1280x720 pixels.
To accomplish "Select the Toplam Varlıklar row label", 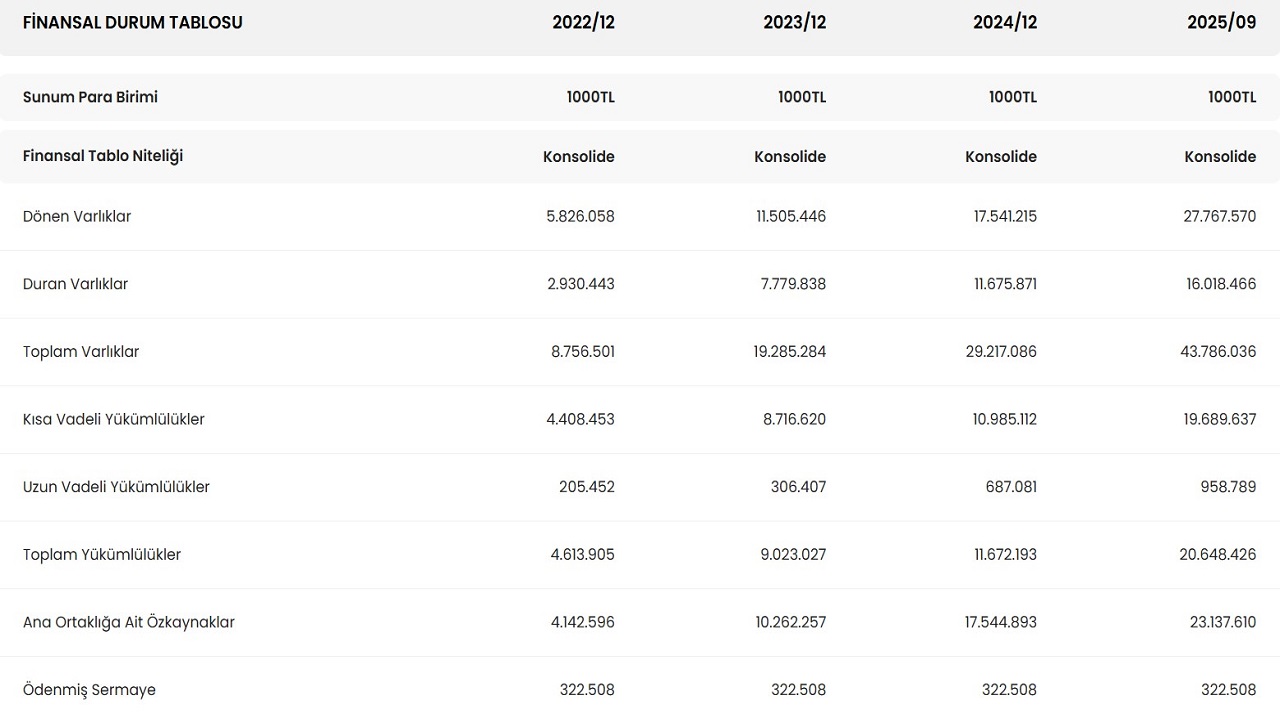I will point(81,352).
